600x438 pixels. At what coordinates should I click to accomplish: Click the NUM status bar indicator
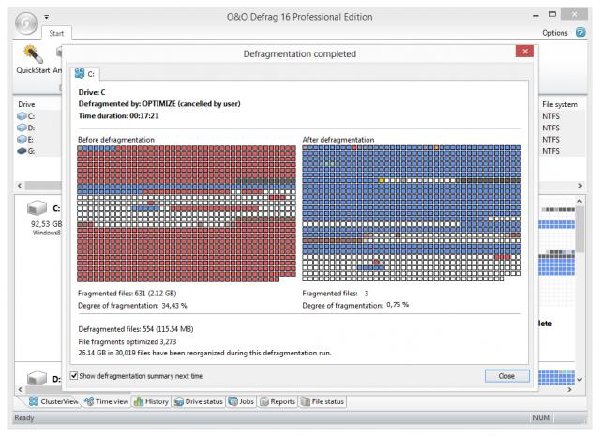pyautogui.click(x=541, y=418)
